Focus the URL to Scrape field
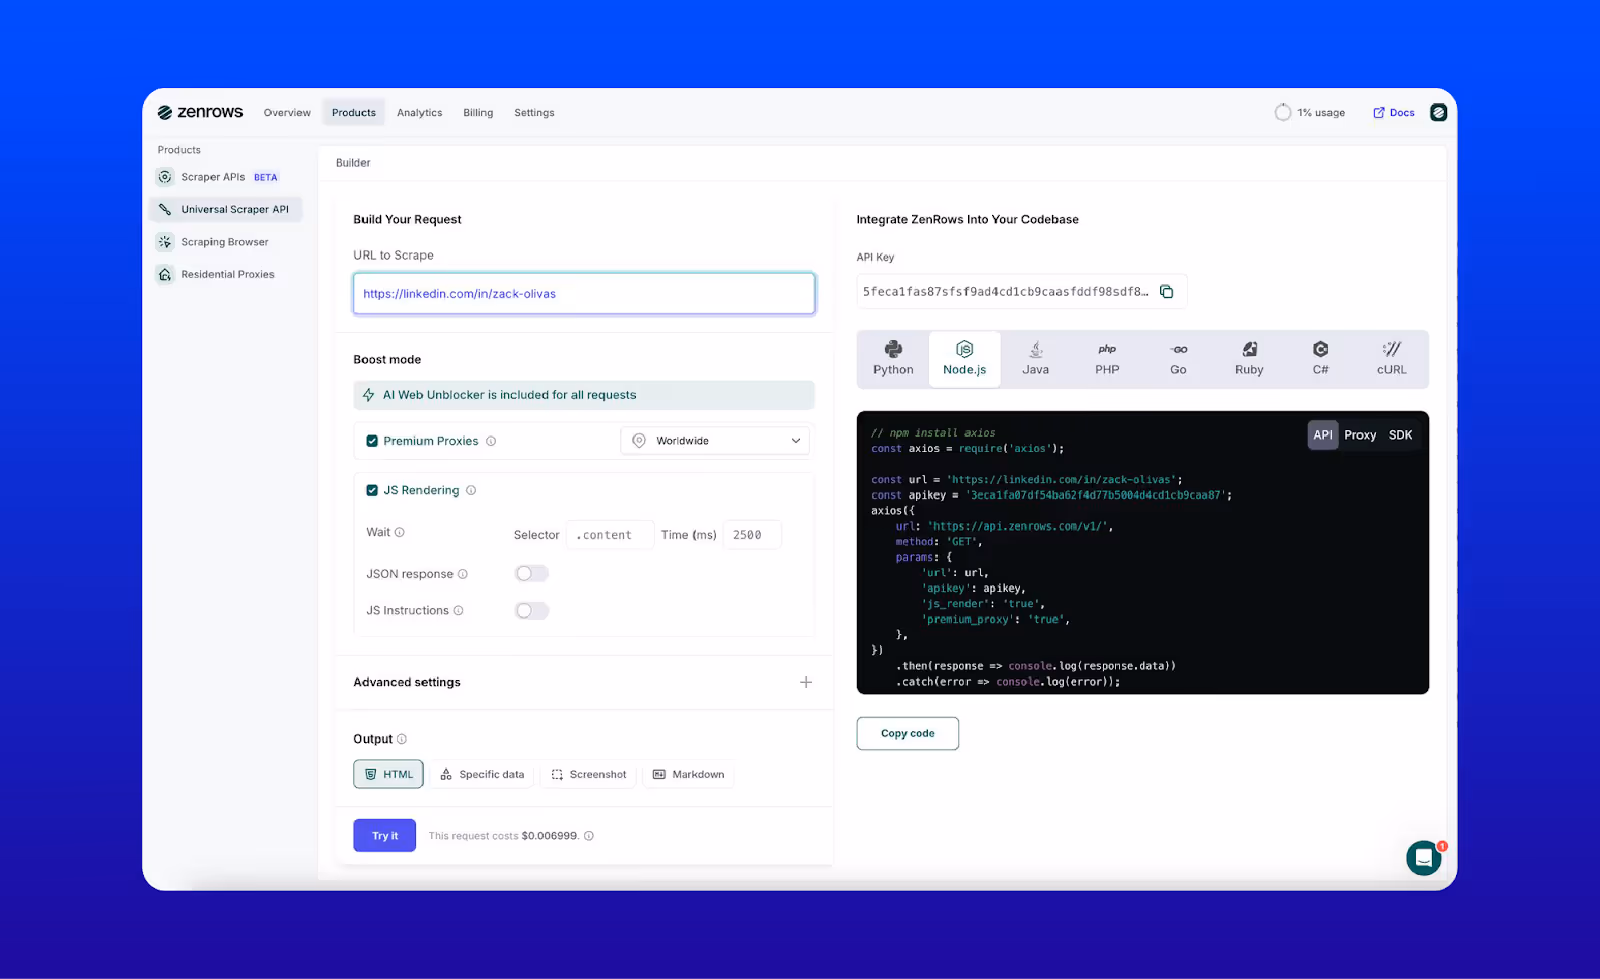This screenshot has height=979, width=1600. pyautogui.click(x=584, y=293)
